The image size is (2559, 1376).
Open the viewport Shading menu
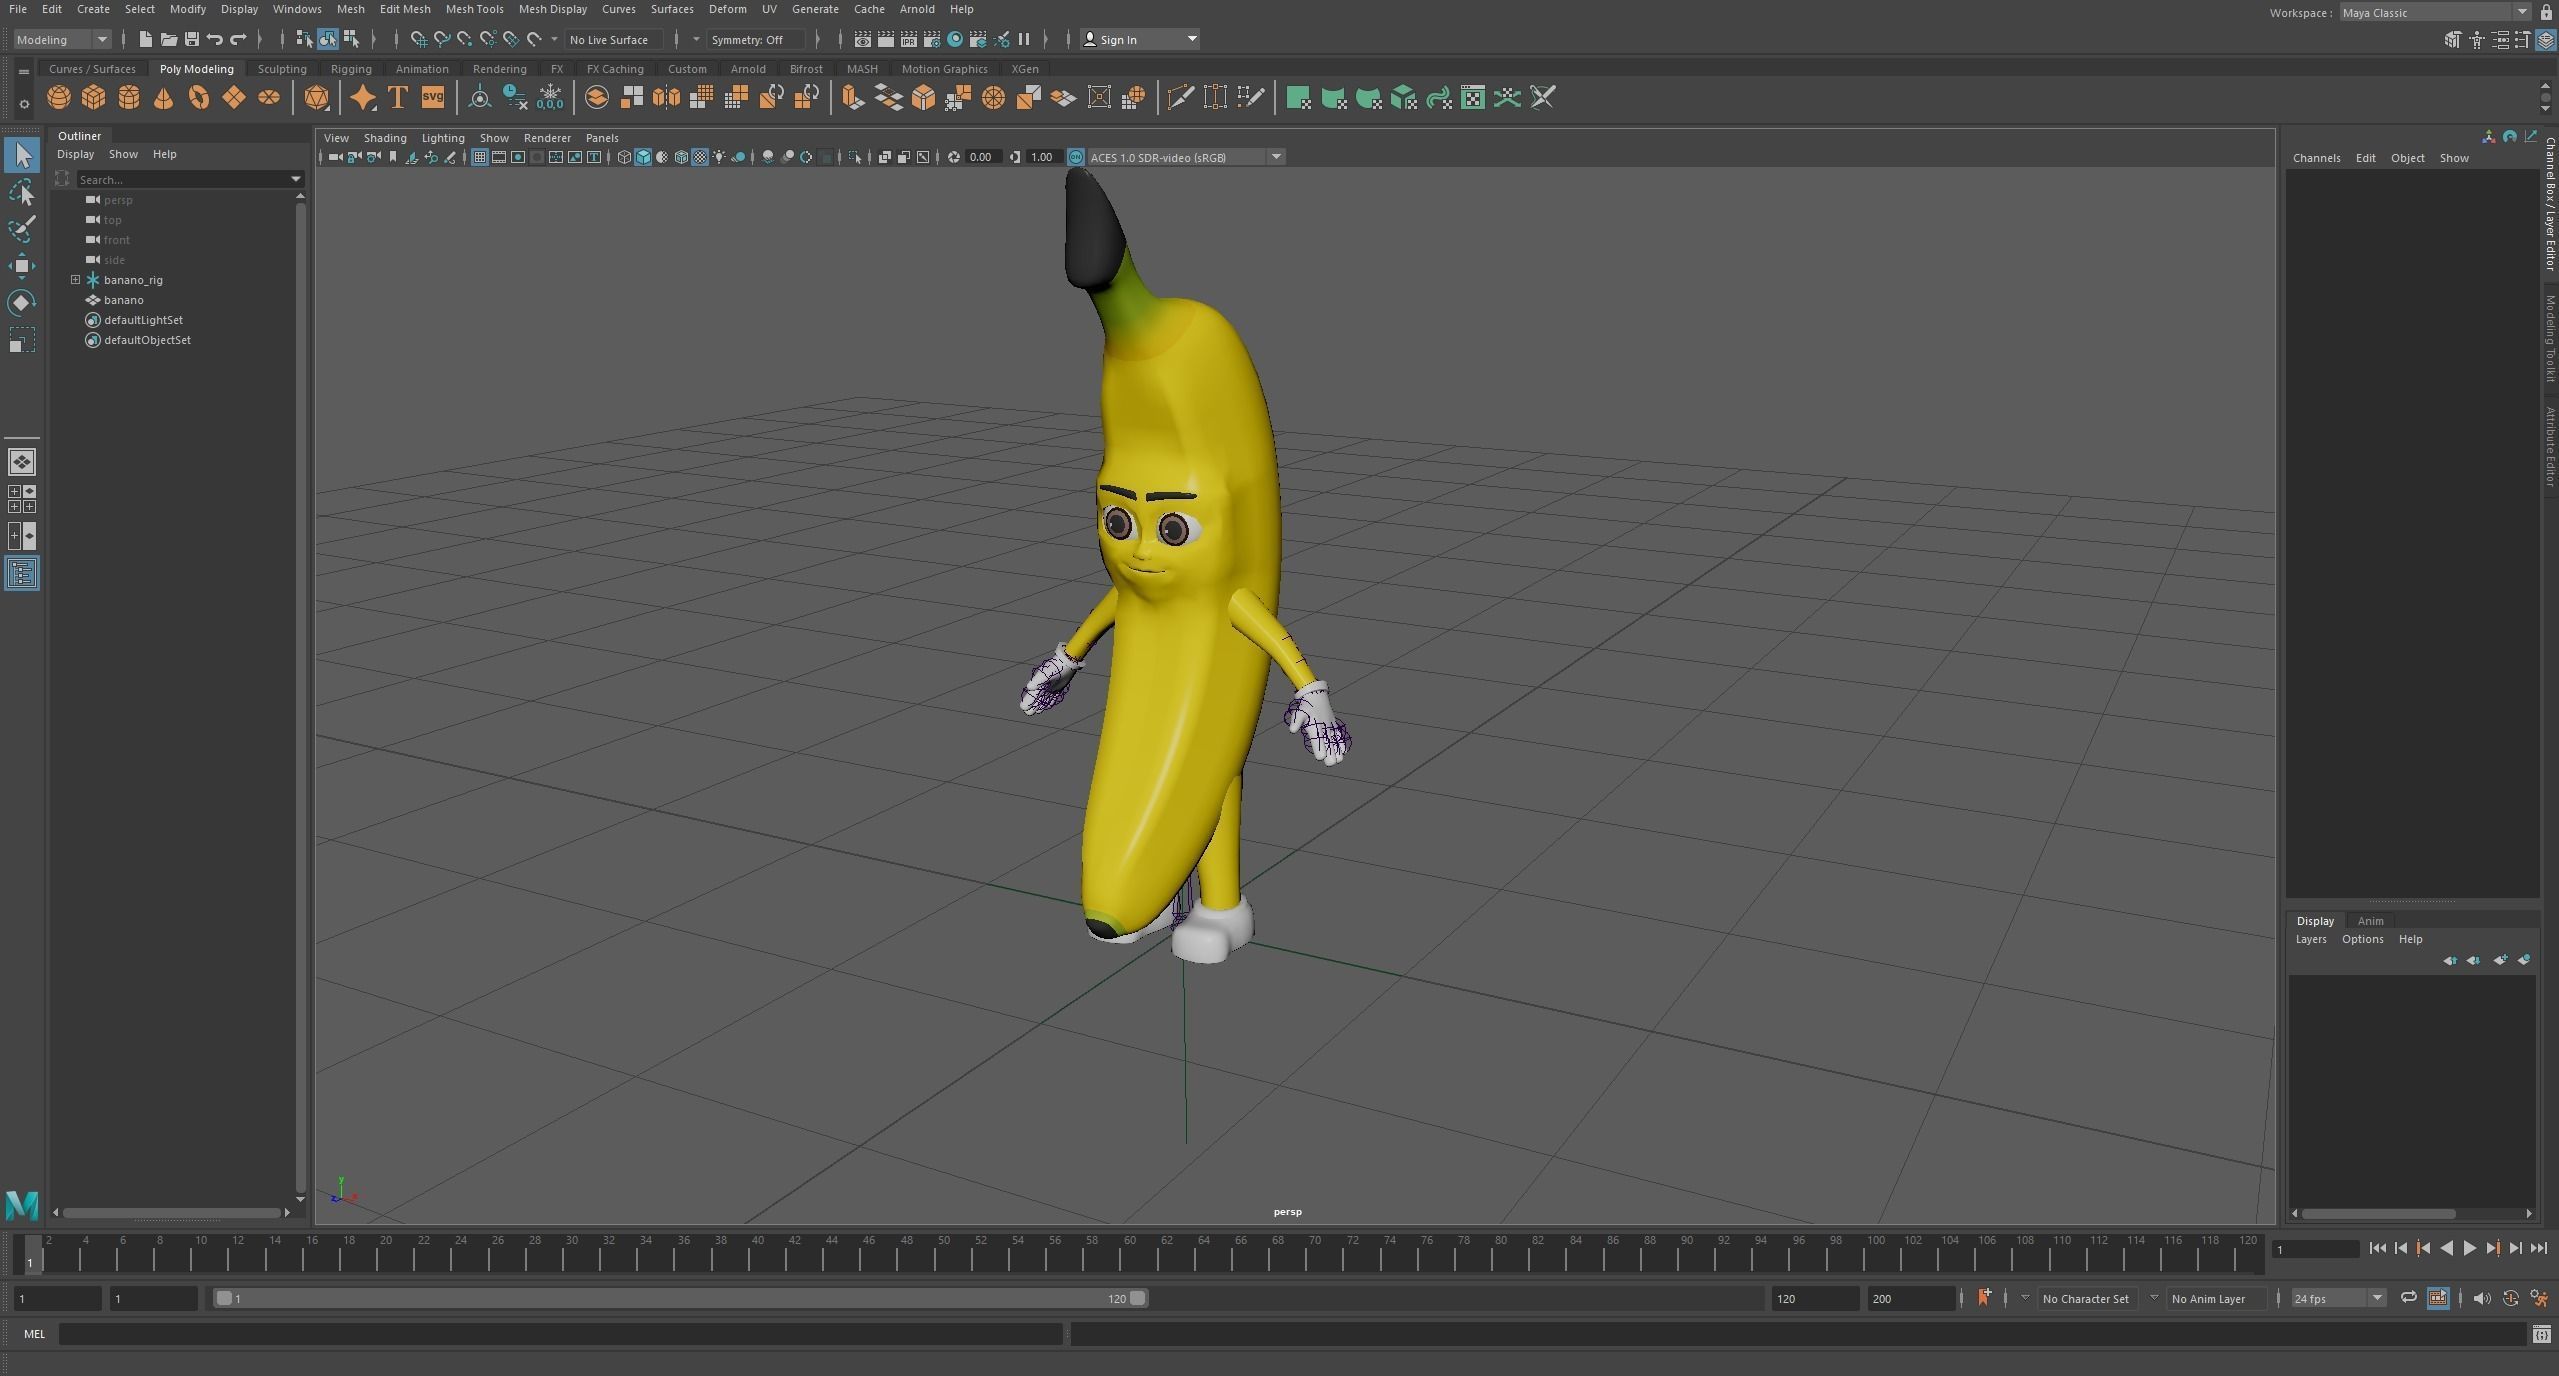pyautogui.click(x=385, y=138)
